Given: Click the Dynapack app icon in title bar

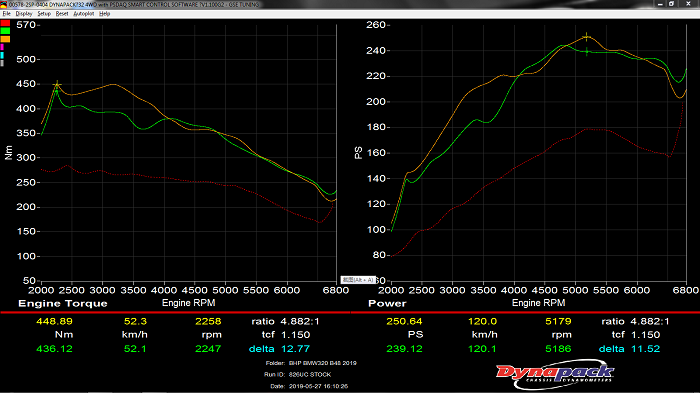Looking at the screenshot, I should click(x=4, y=4).
